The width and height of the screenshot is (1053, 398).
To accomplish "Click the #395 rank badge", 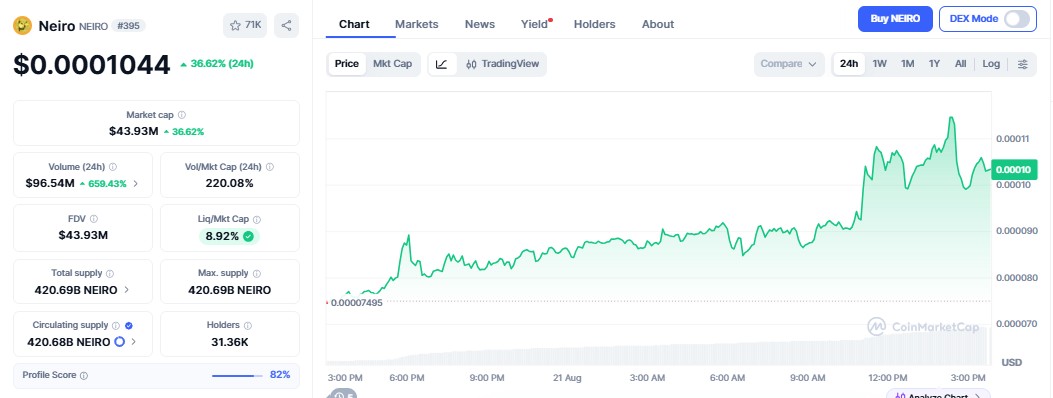I will click(x=127, y=26).
